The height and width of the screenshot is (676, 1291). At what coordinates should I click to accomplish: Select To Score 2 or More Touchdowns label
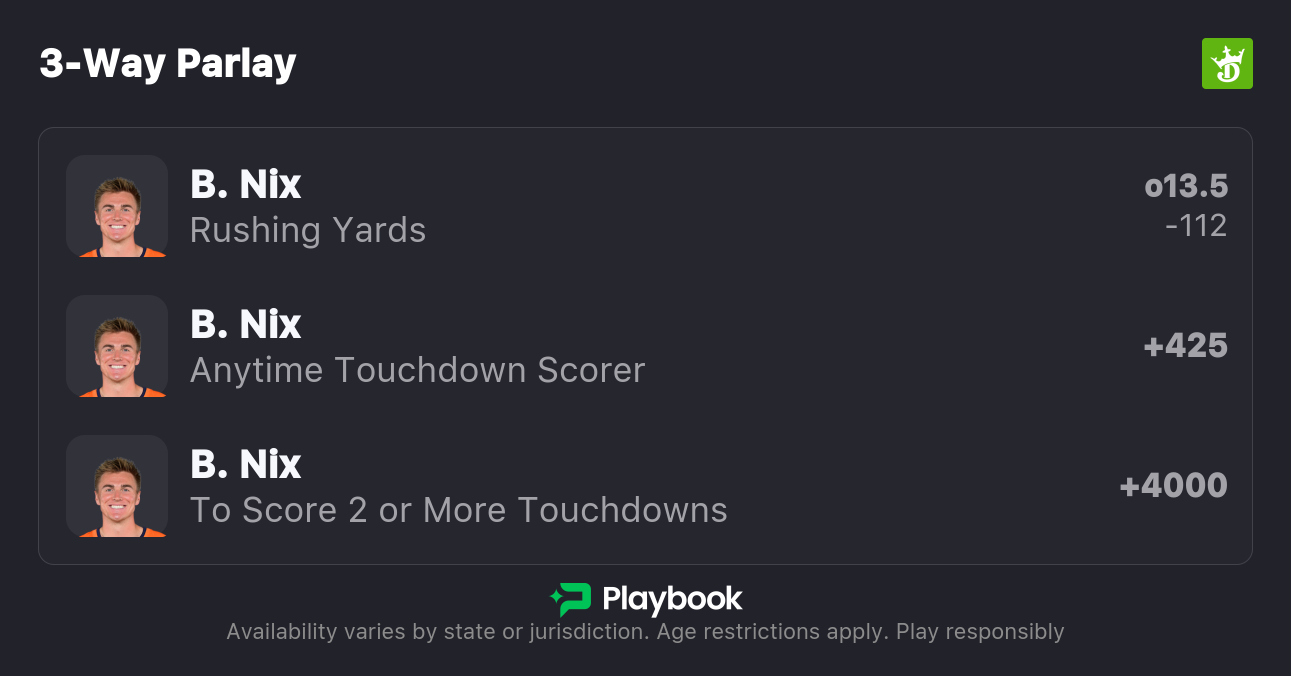[x=458, y=511]
